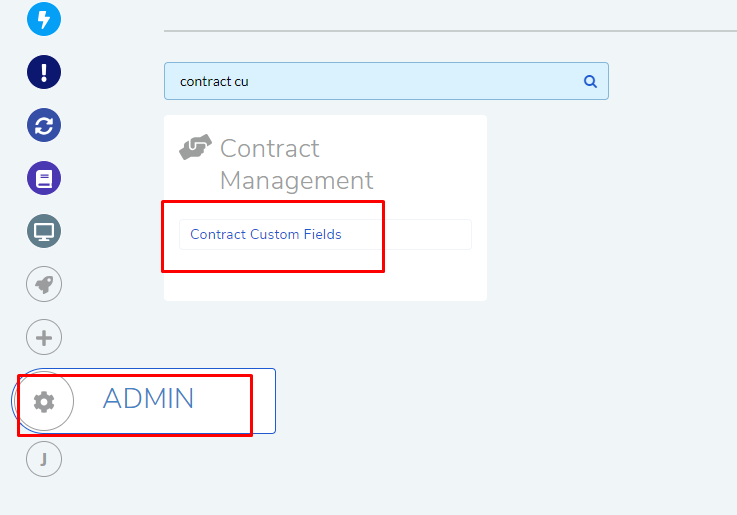The width and height of the screenshot is (737, 515).
Task: Open the Contract Custom Fields link
Action: tap(266, 234)
